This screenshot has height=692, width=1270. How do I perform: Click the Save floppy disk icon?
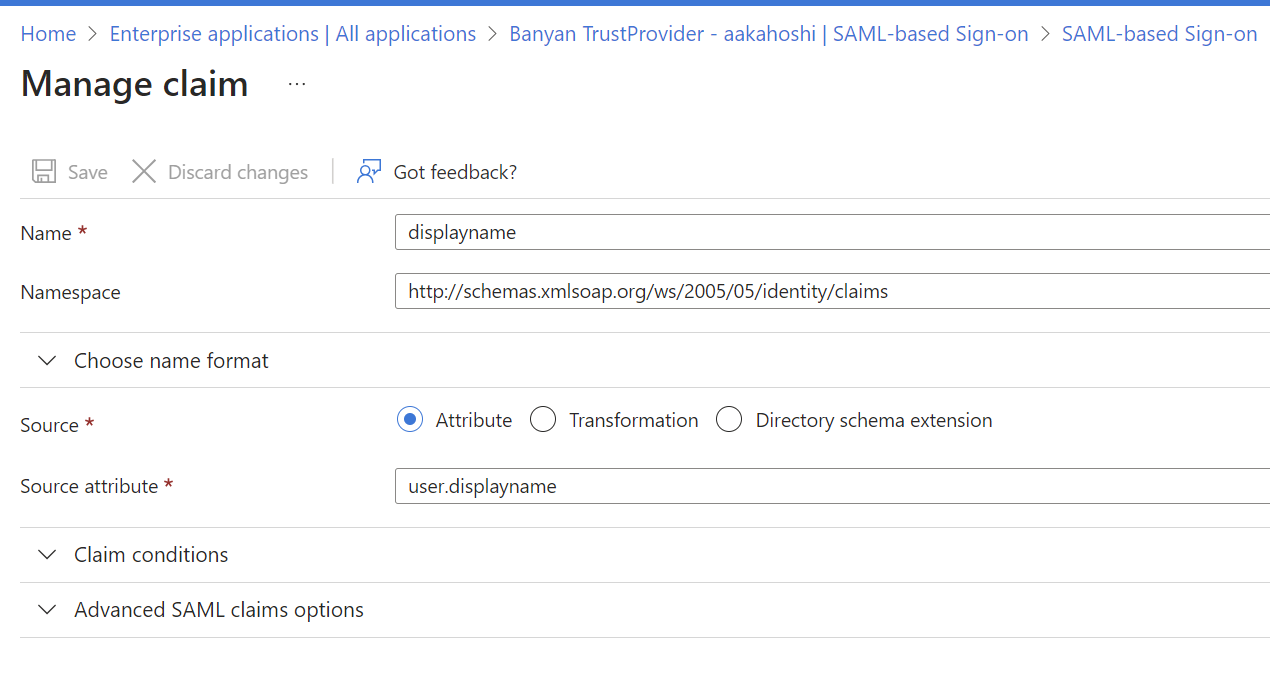[44, 172]
